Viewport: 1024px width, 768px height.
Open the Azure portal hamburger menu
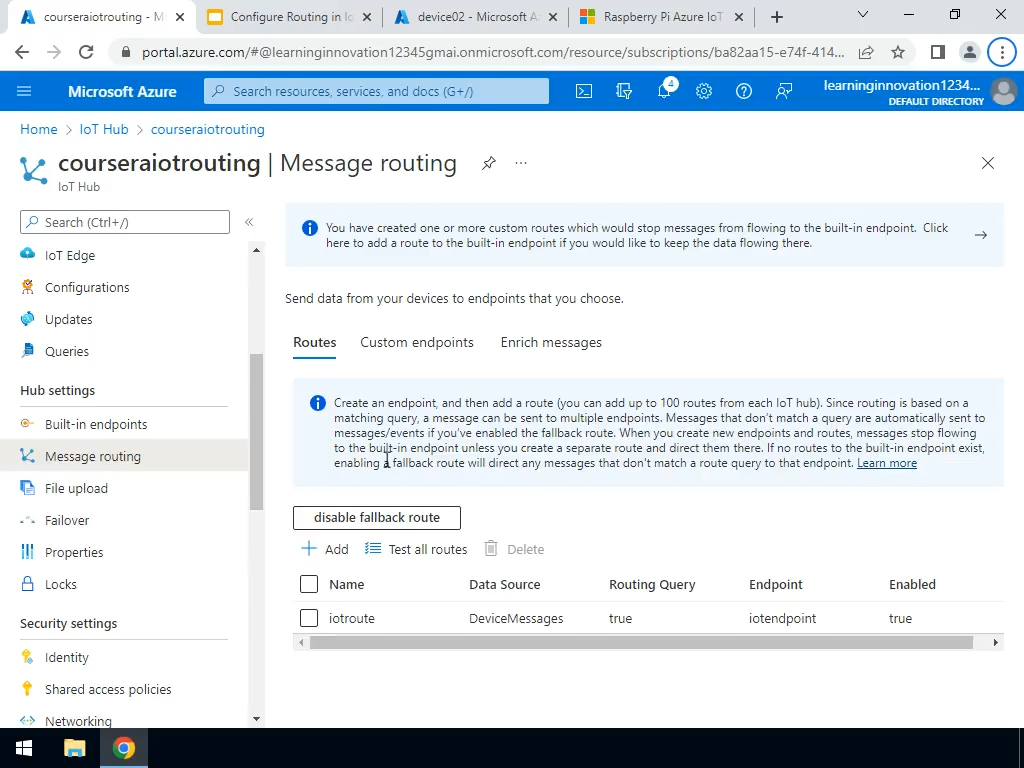(x=24, y=91)
